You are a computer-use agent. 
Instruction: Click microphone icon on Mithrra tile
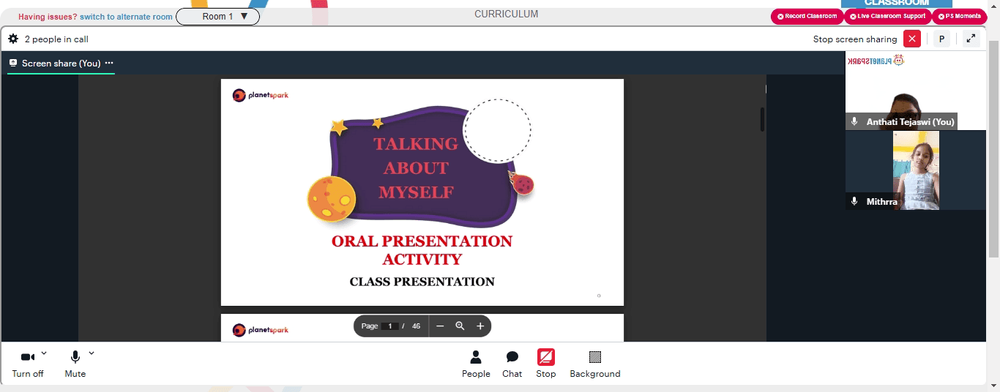855,201
